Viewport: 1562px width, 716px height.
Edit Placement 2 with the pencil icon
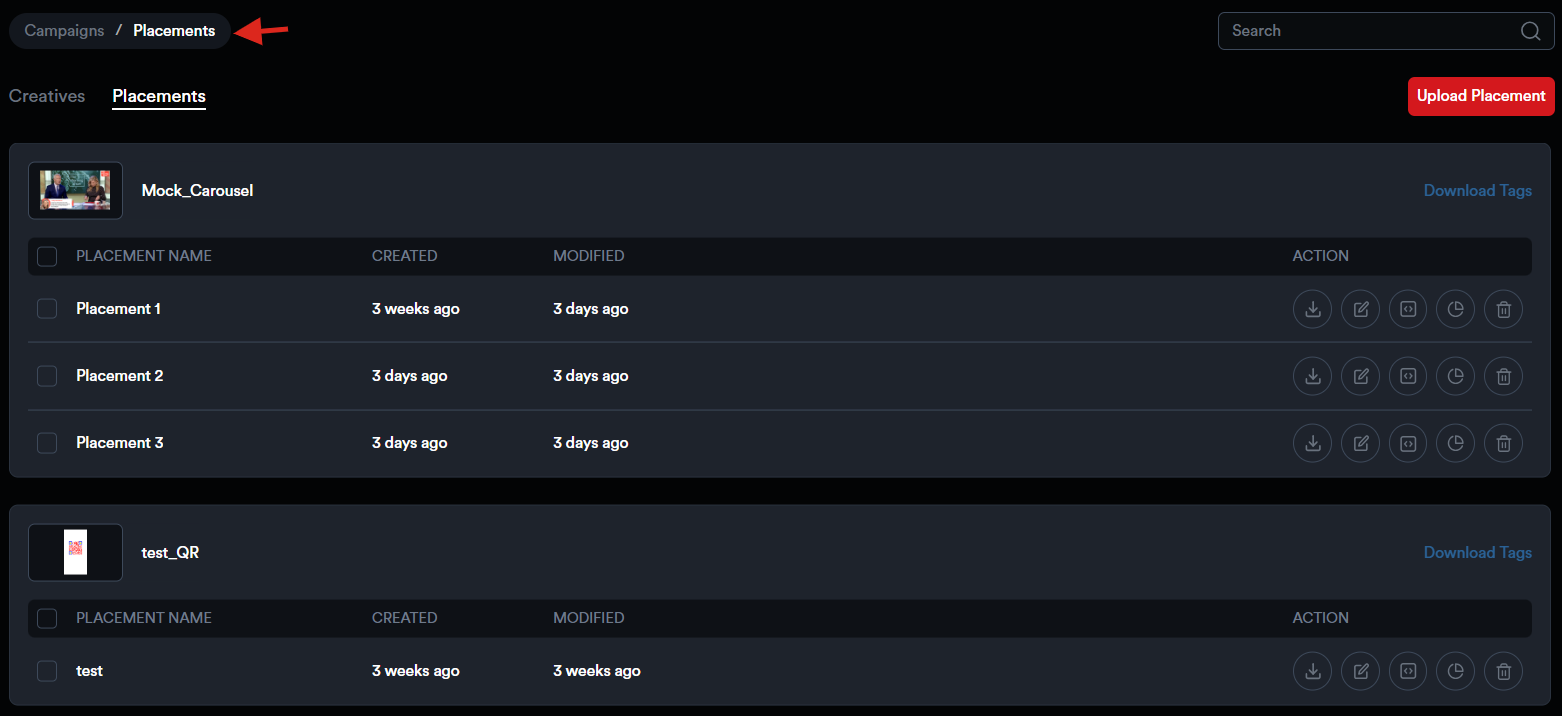click(1360, 376)
